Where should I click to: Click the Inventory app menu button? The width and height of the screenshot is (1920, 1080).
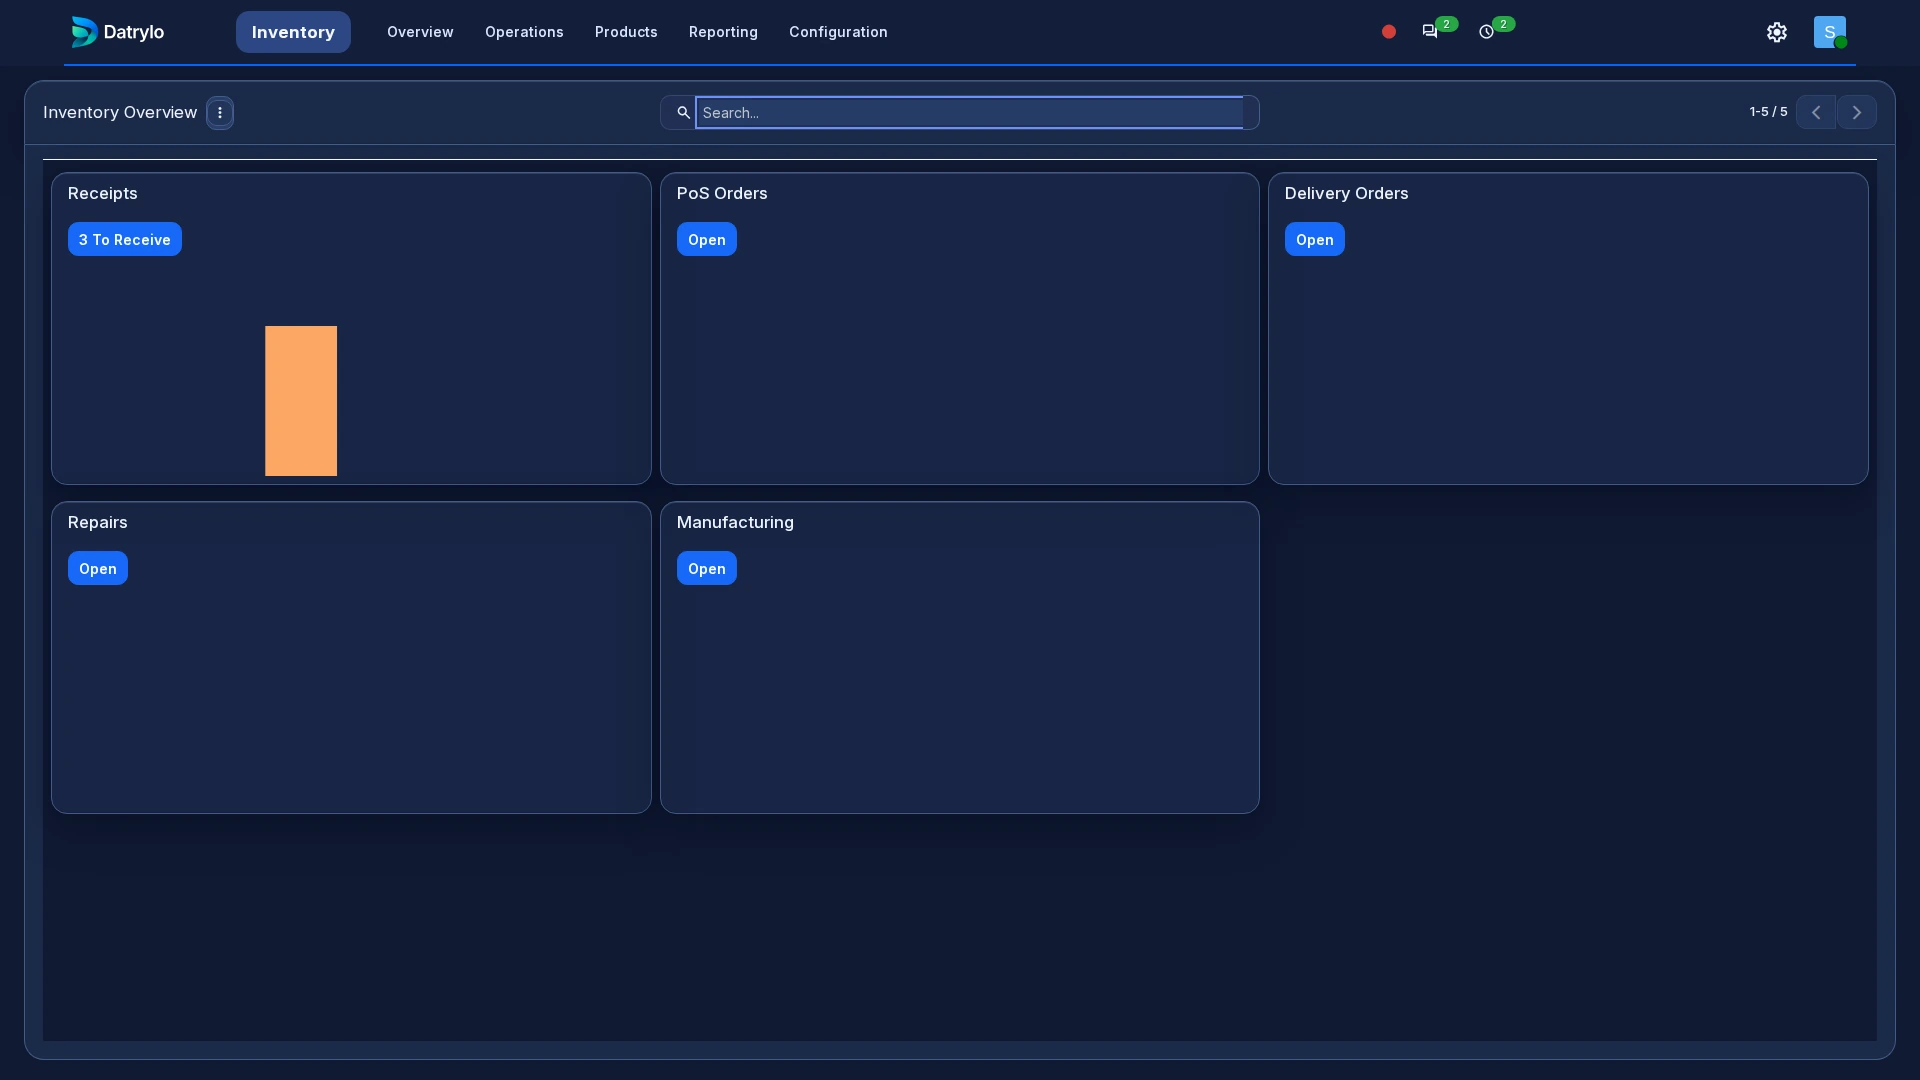(x=293, y=32)
